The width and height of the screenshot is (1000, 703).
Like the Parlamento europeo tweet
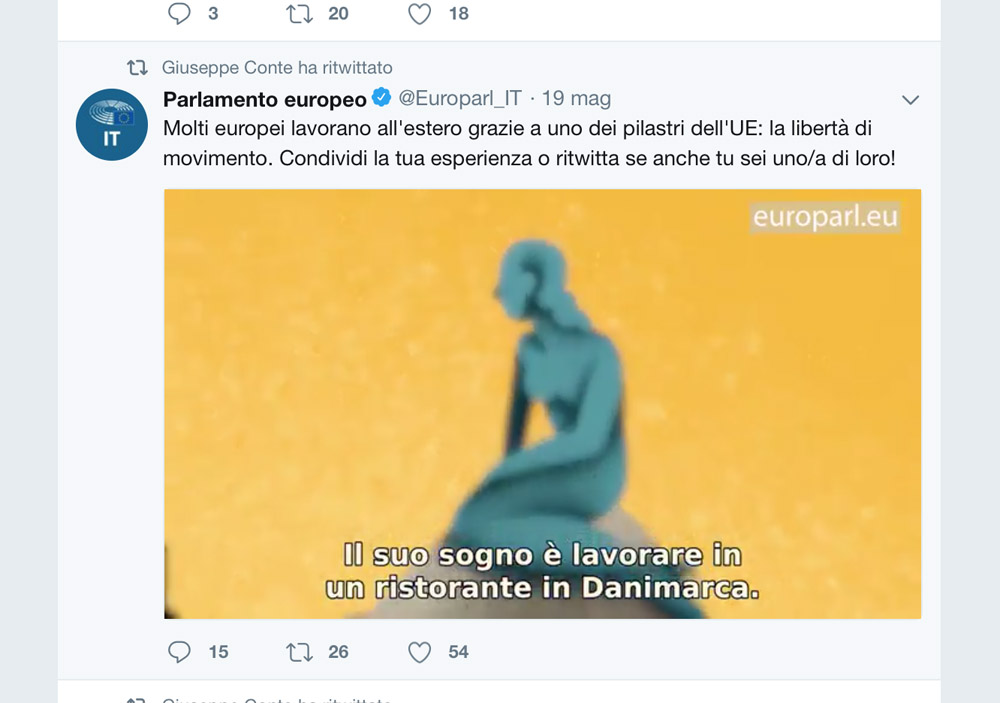click(419, 652)
